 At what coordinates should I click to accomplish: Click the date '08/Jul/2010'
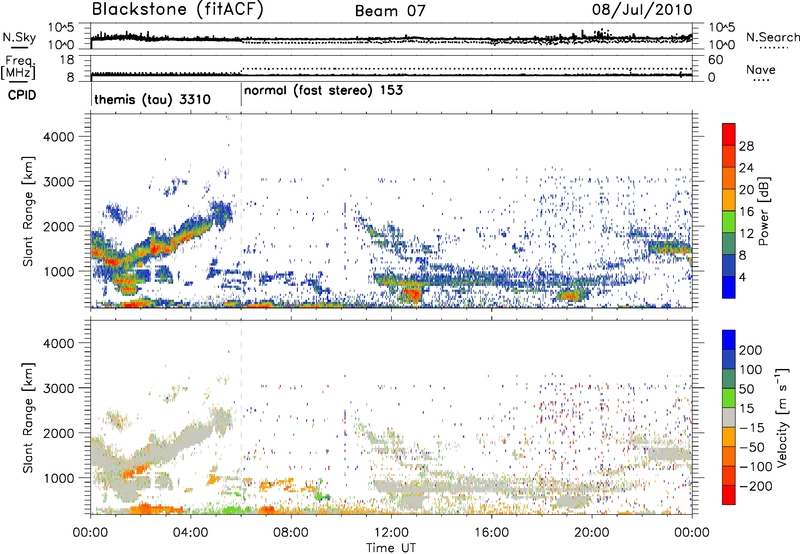click(642, 10)
